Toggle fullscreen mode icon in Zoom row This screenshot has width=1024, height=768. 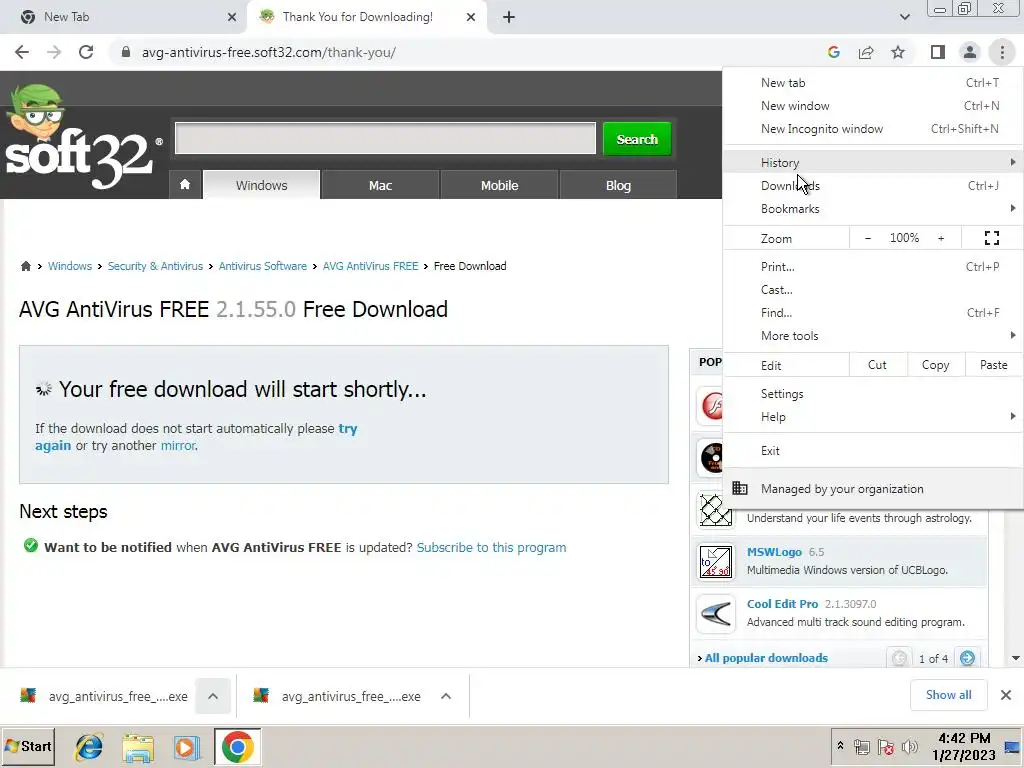pyautogui.click(x=991, y=238)
